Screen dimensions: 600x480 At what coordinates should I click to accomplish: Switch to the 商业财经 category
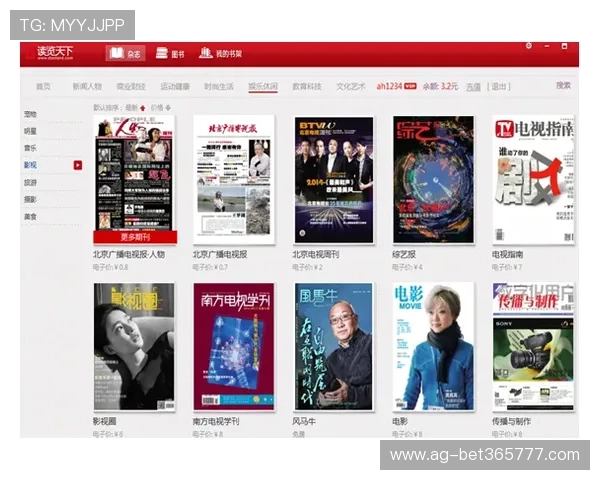coord(131,86)
